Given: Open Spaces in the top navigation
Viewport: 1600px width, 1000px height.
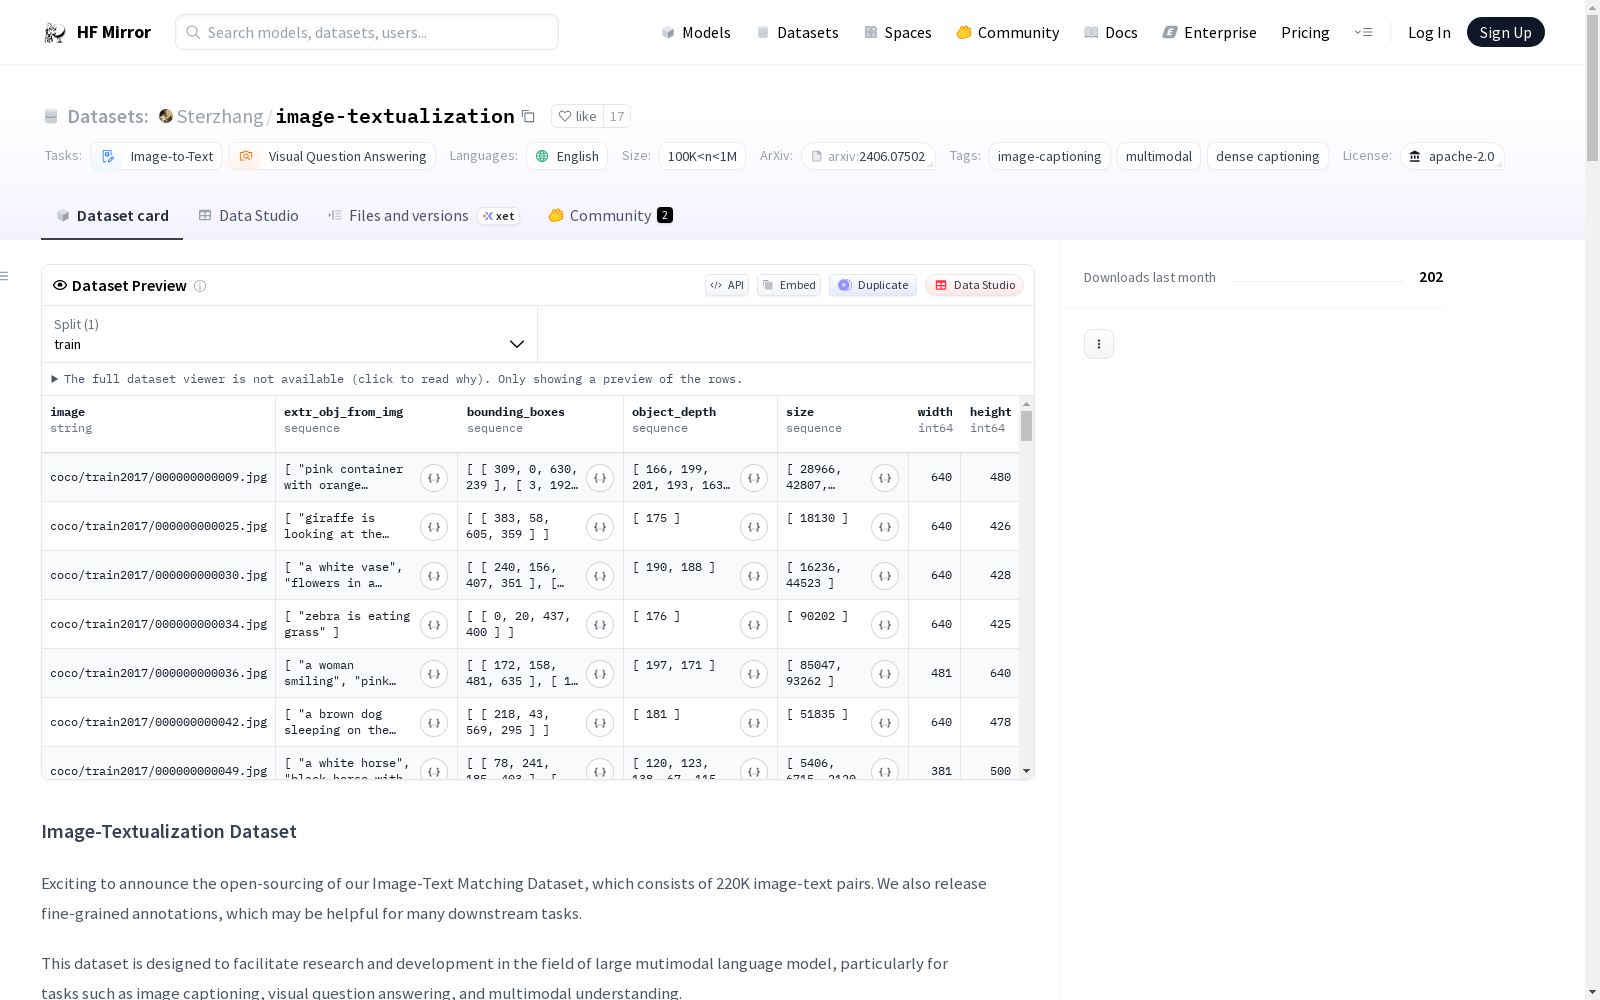Looking at the screenshot, I should [898, 32].
